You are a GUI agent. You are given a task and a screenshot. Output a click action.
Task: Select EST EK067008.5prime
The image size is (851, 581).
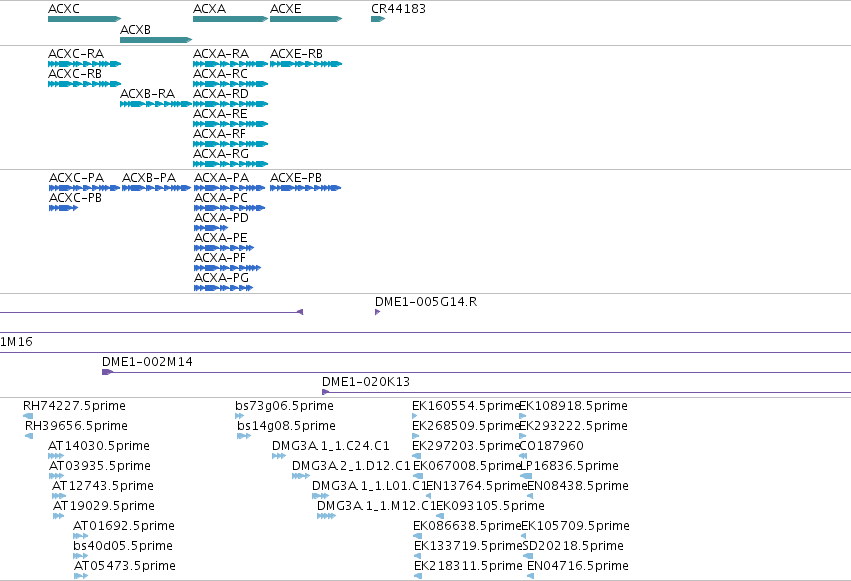[418, 476]
